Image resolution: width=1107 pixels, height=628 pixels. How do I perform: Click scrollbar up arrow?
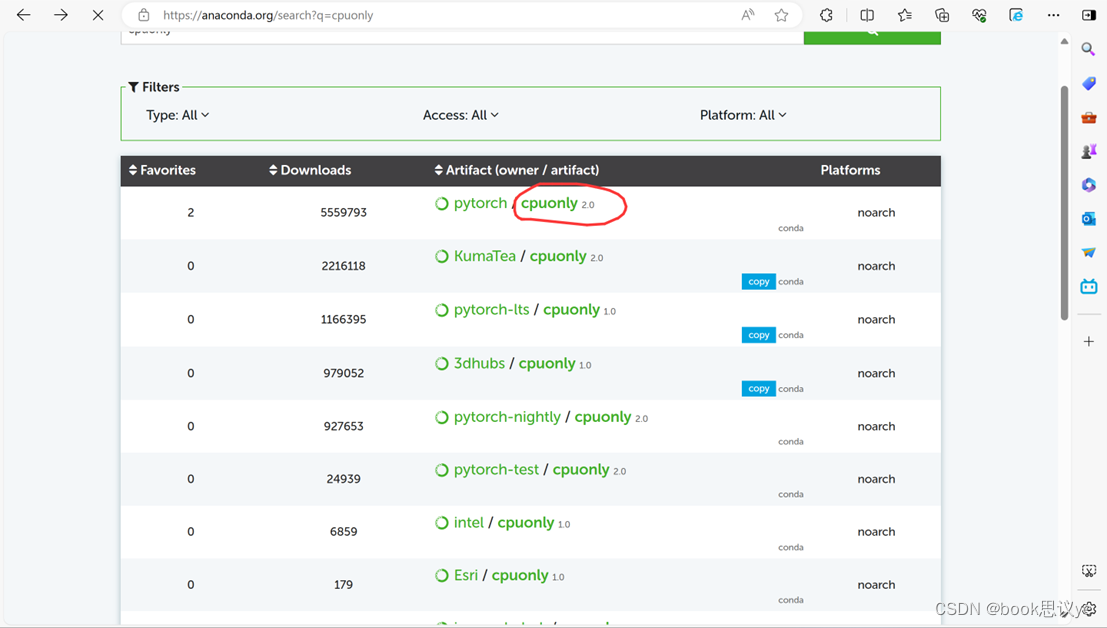[x=1064, y=42]
